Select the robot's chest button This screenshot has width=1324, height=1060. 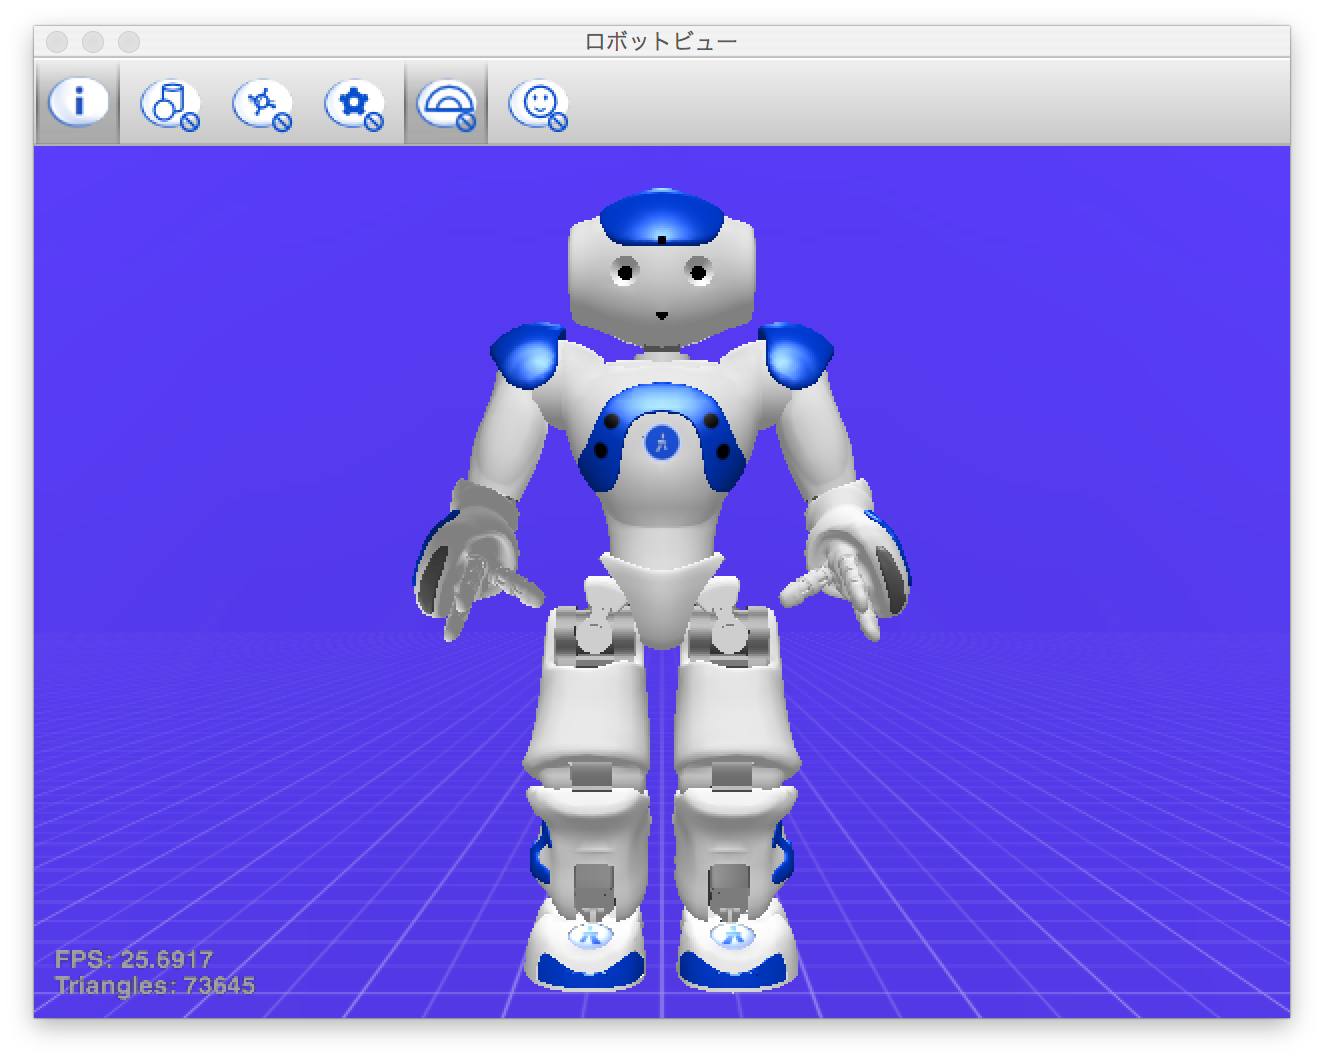(661, 441)
